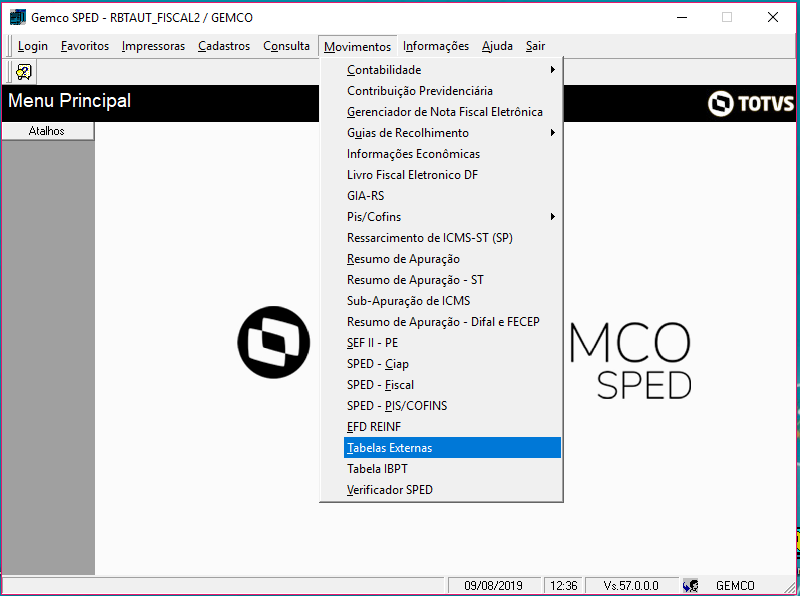Click the status bar user icon beside GEMCO

pyautogui.click(x=690, y=586)
